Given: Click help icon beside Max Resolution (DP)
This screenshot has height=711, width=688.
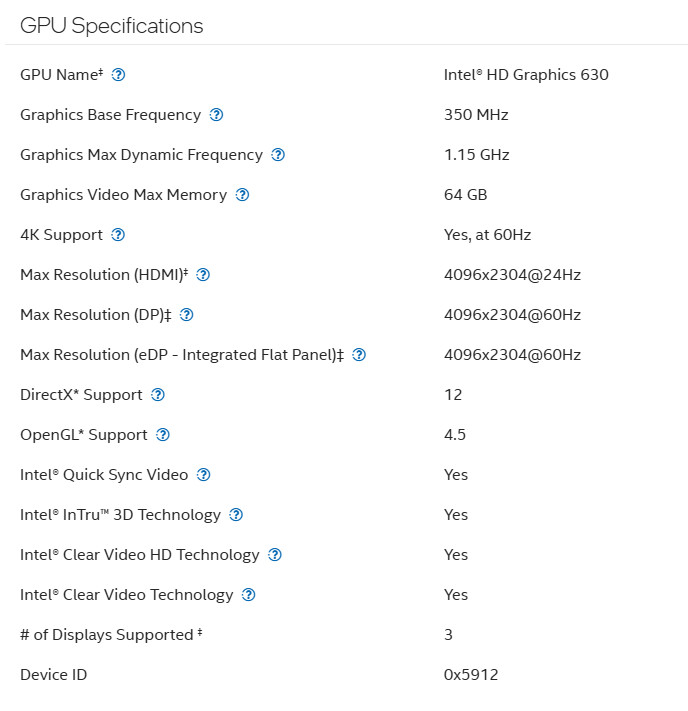Looking at the screenshot, I should 186,315.
